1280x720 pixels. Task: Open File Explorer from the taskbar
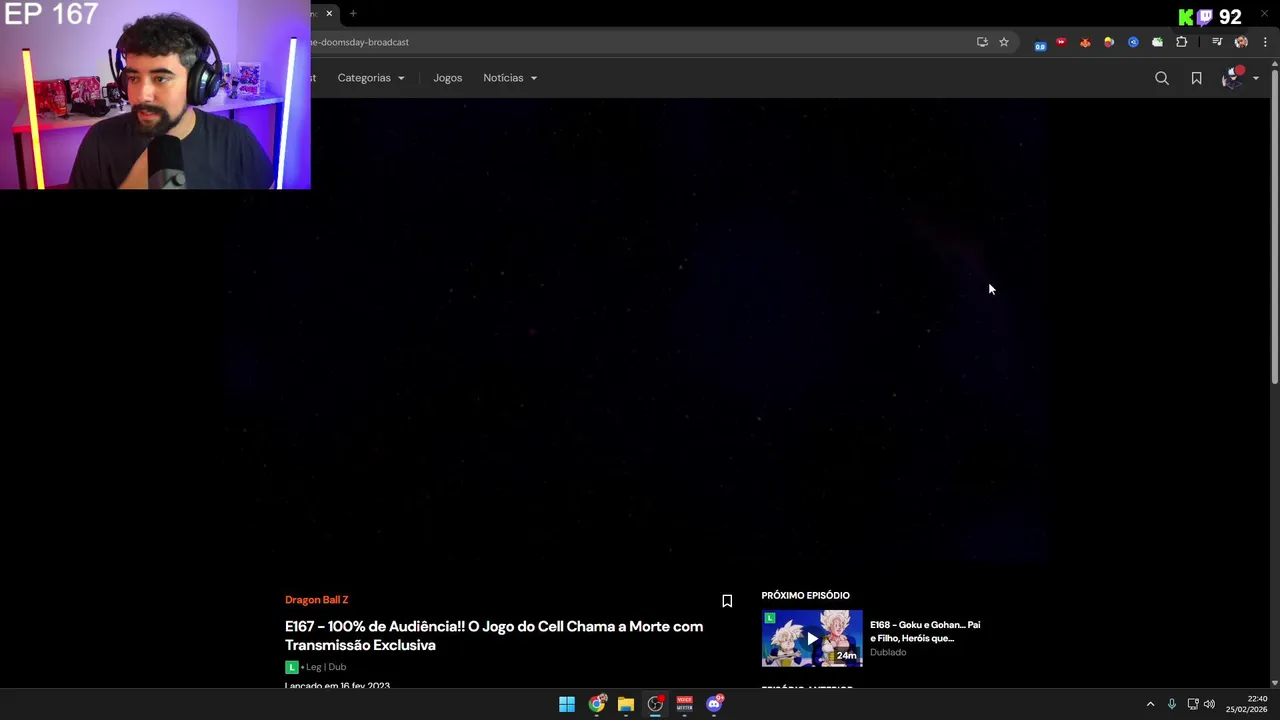626,704
